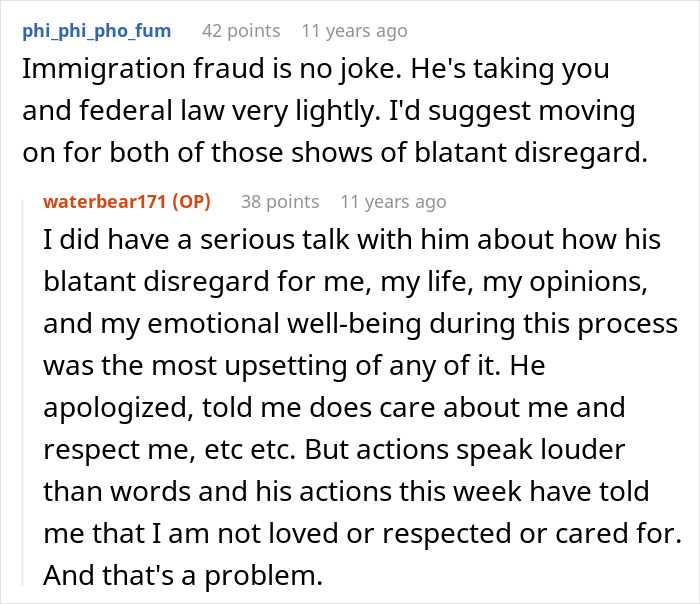Open phi_phi_pho_fum's user profile
700x604 pixels.
coord(96,31)
